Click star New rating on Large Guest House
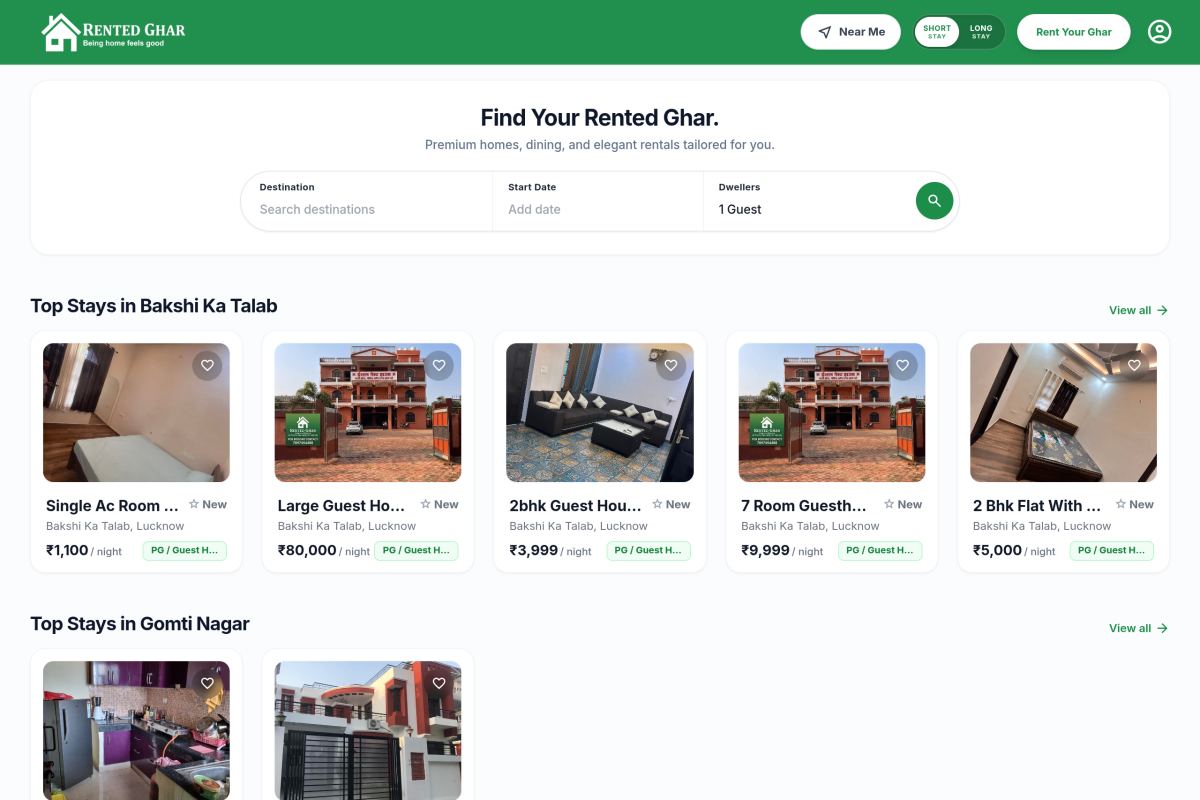The width and height of the screenshot is (1200, 800). (440, 505)
